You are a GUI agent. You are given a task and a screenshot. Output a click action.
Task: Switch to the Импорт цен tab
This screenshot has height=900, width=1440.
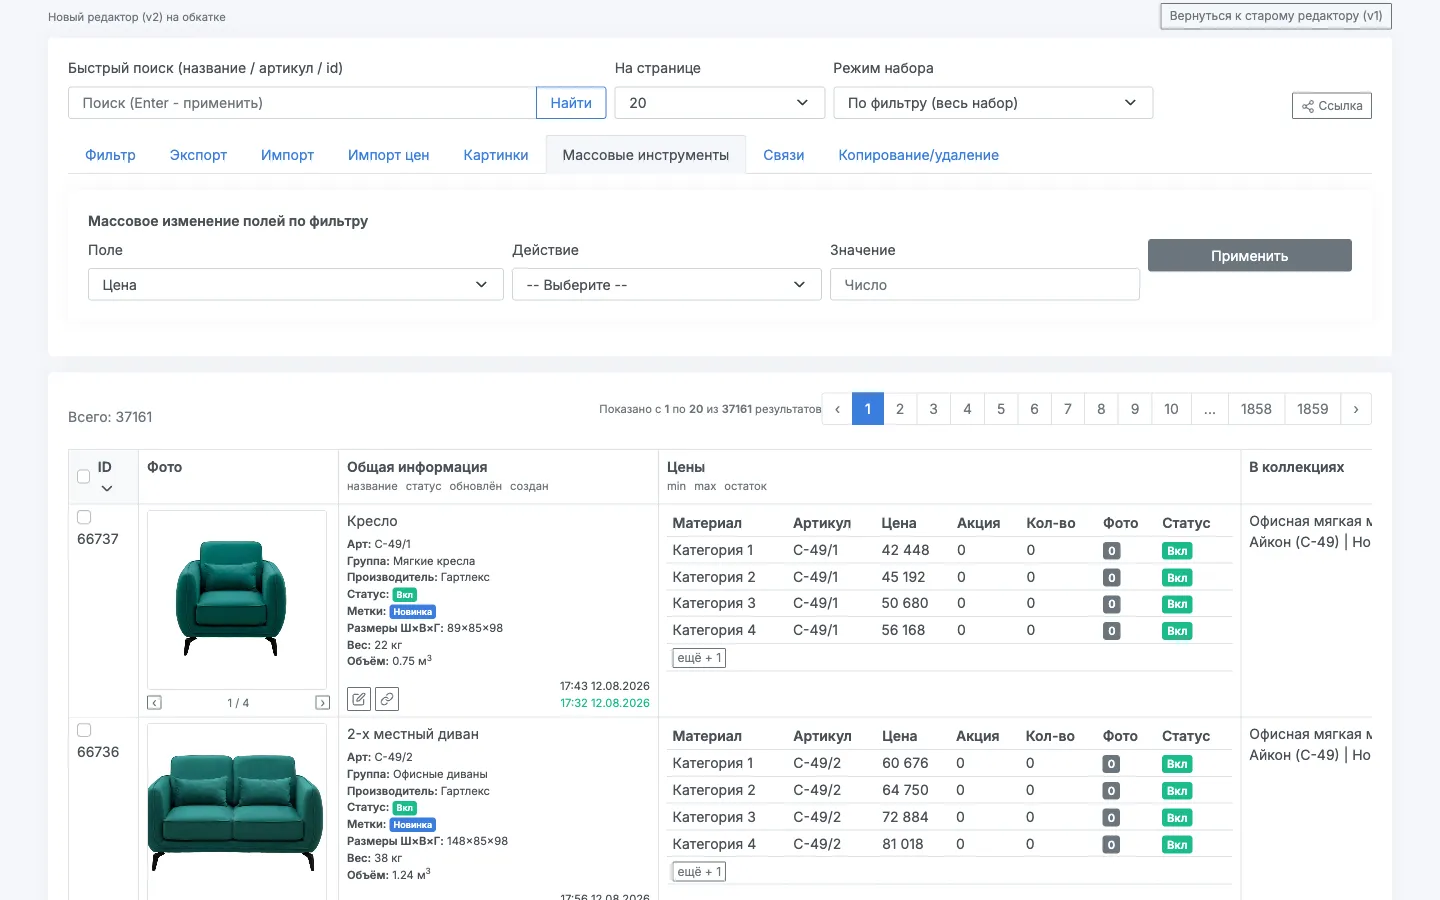(x=388, y=155)
